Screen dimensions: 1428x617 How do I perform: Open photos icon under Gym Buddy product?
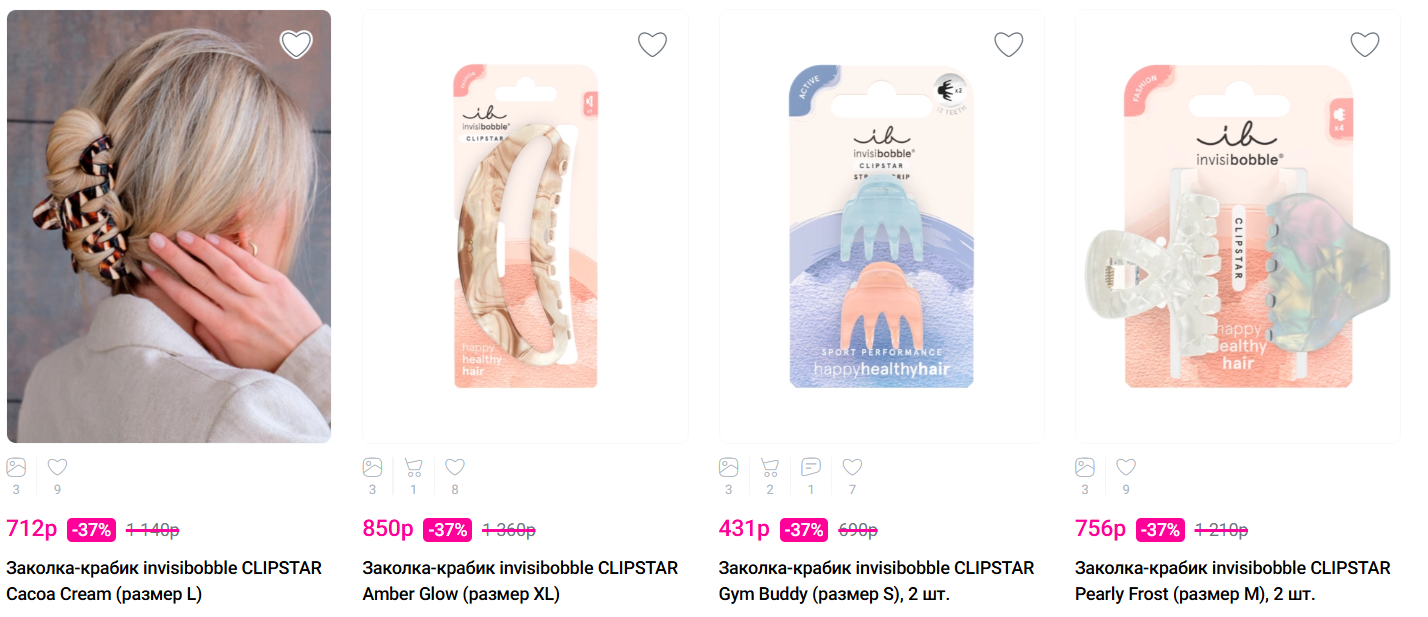tap(729, 467)
